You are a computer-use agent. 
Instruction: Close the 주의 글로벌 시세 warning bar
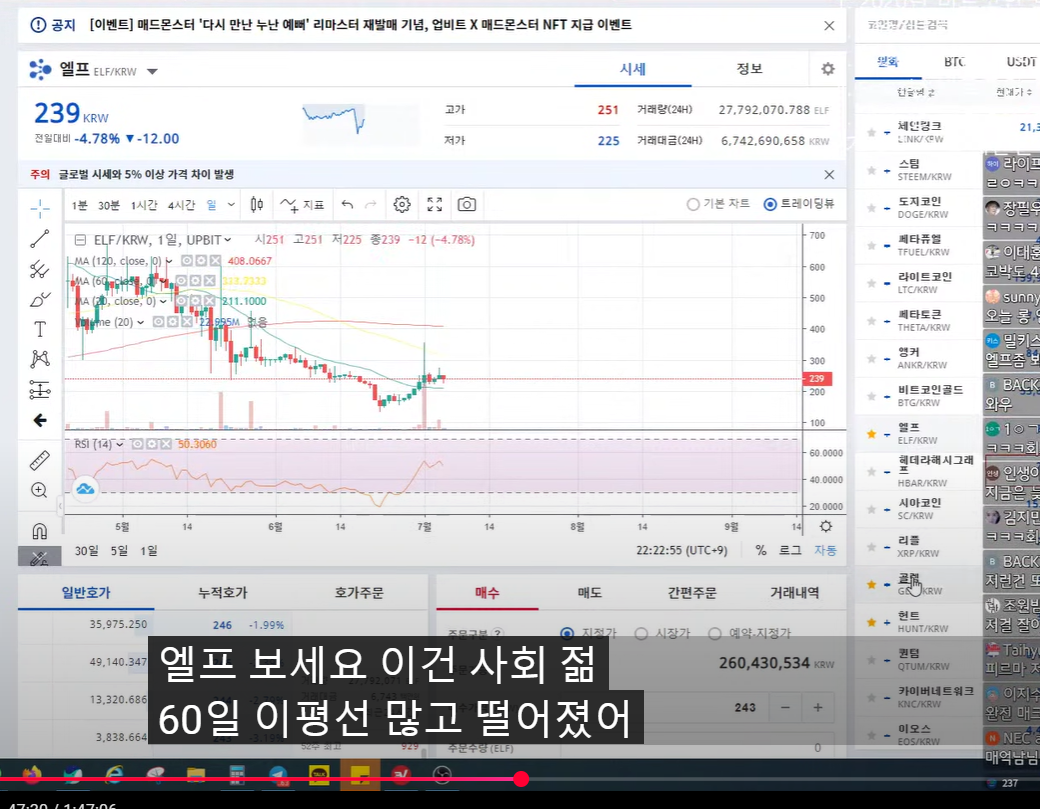click(x=829, y=174)
